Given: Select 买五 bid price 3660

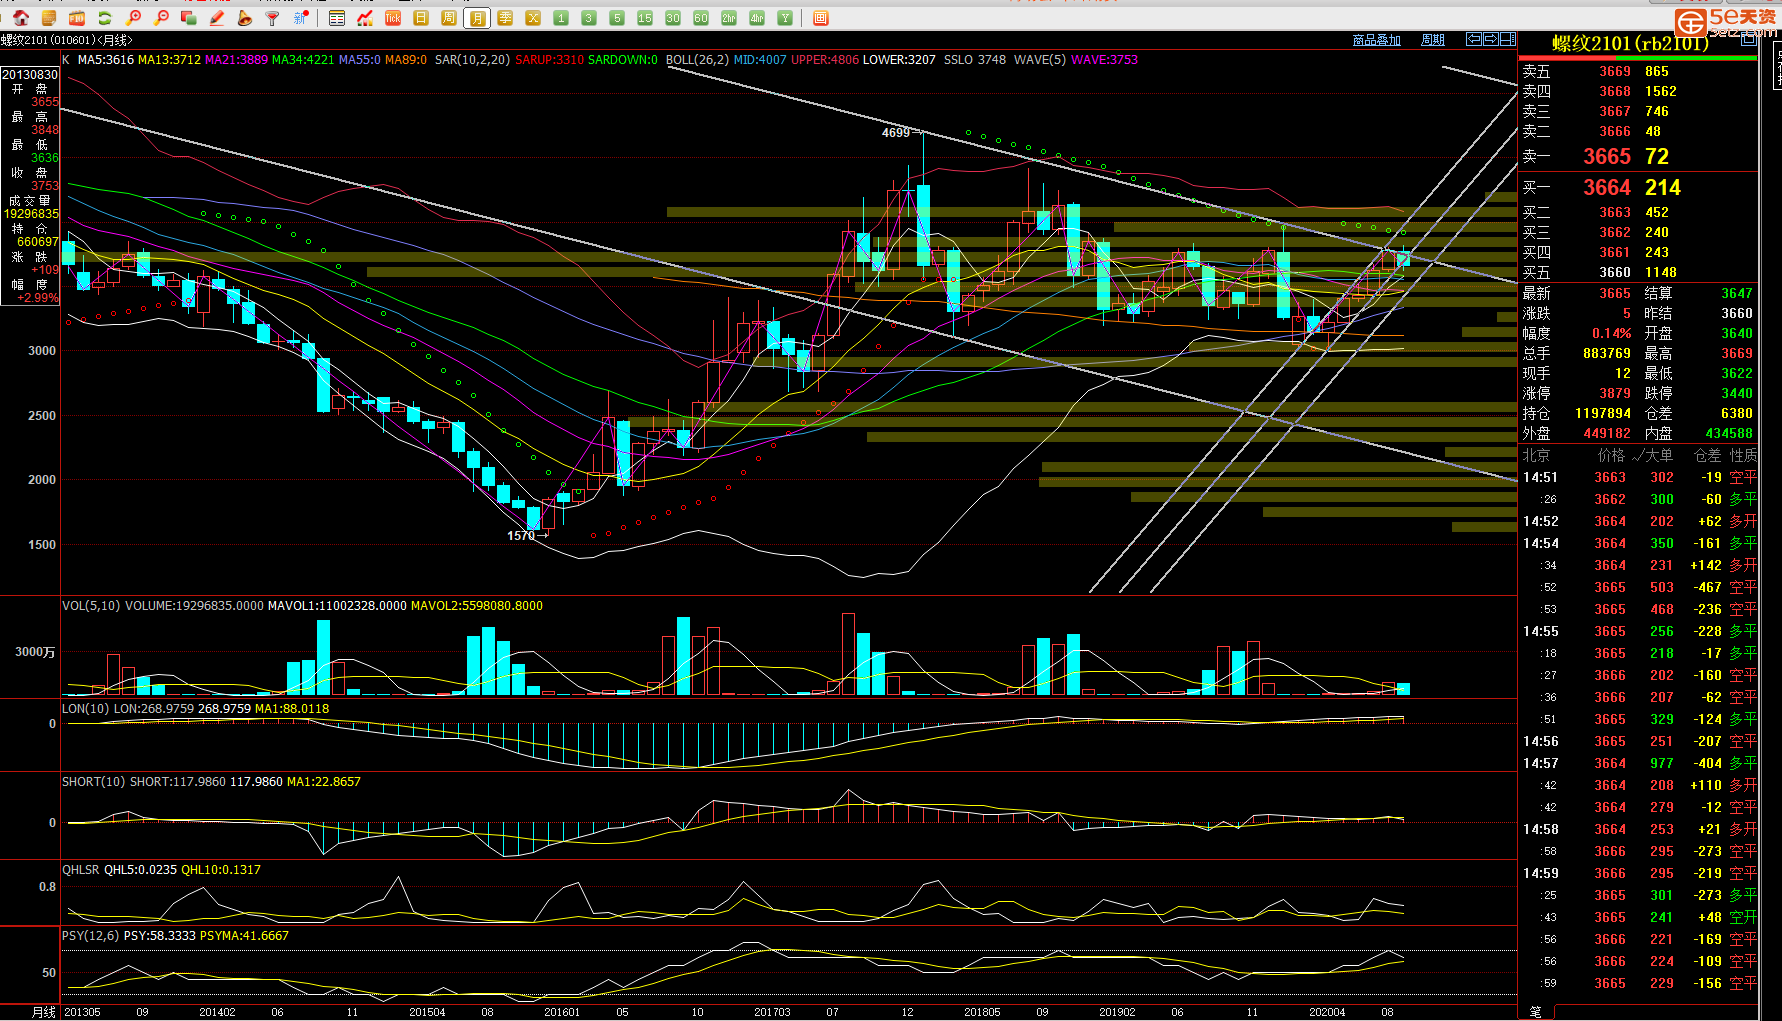Looking at the screenshot, I should [x=1615, y=273].
